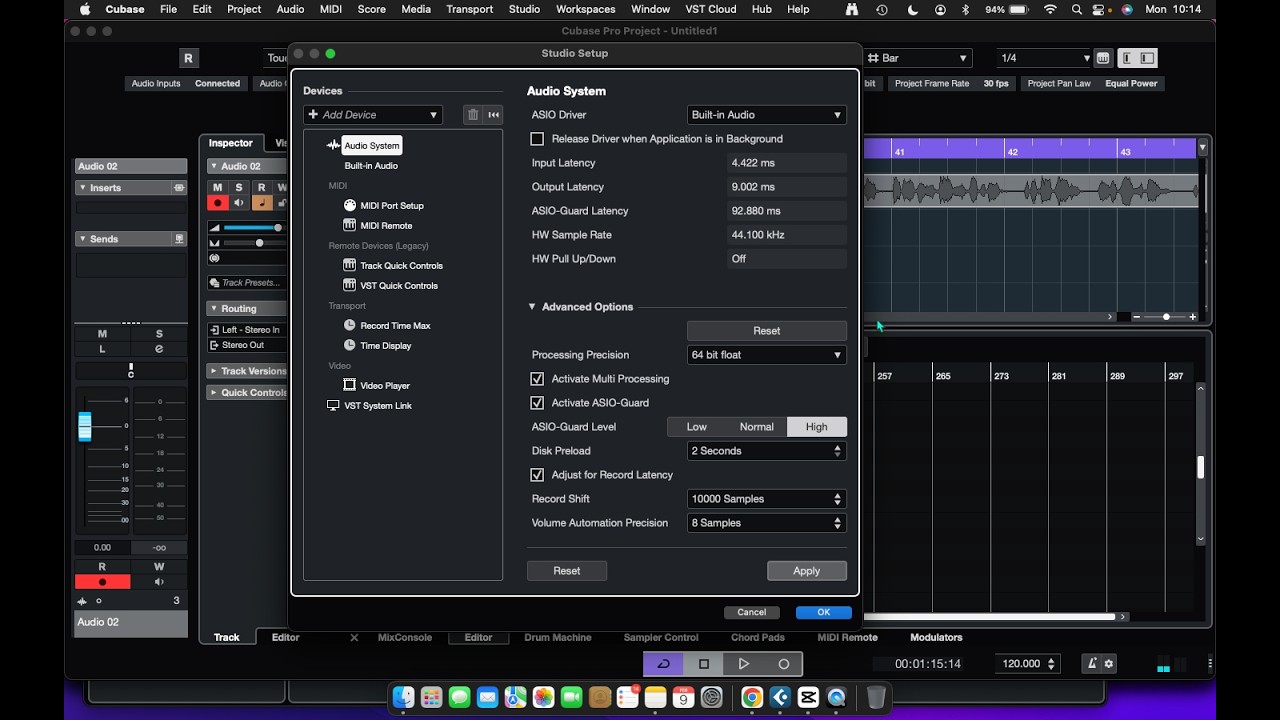Screen dimensions: 1280x720
Task: Uncheck Activate Multi Processing
Action: click(x=537, y=379)
